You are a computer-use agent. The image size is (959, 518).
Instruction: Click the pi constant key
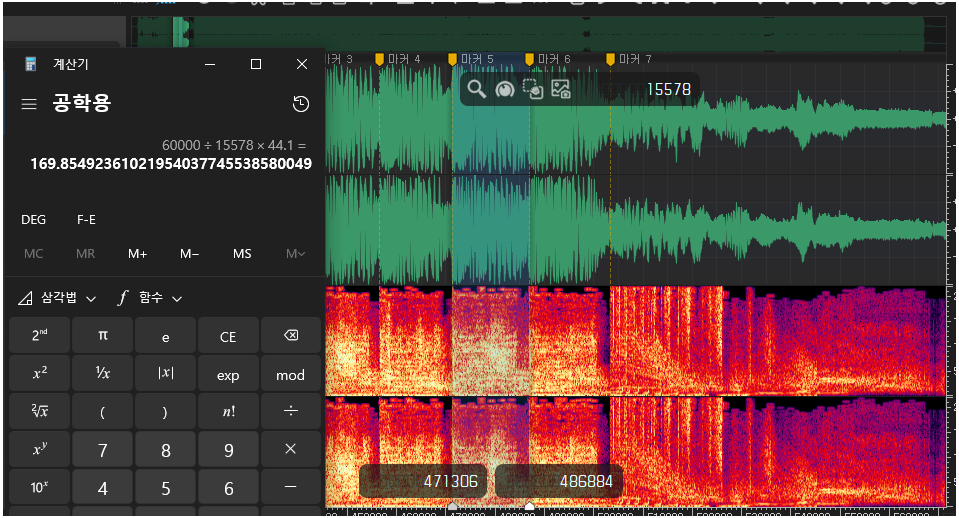click(x=103, y=335)
